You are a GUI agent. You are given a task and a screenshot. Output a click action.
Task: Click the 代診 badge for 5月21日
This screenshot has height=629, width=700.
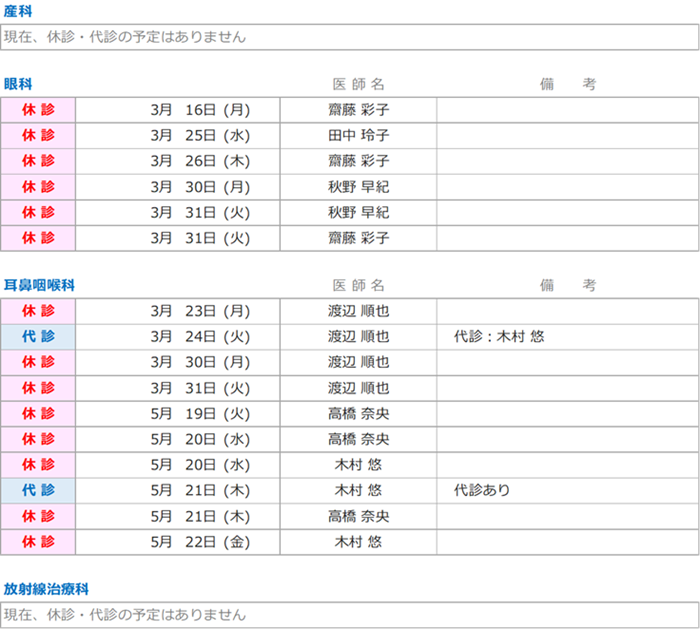click(x=38, y=491)
